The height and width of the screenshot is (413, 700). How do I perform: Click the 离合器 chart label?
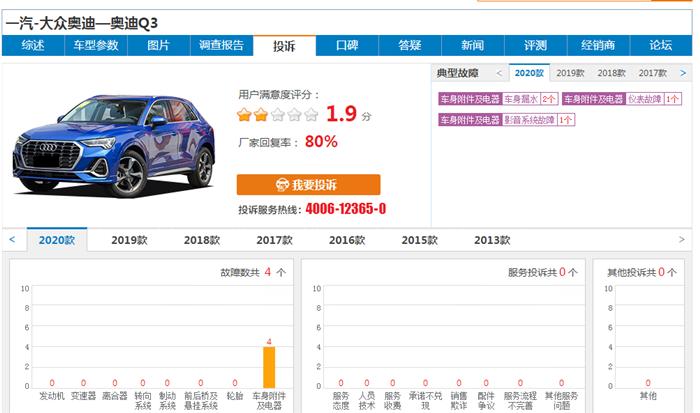click(114, 396)
